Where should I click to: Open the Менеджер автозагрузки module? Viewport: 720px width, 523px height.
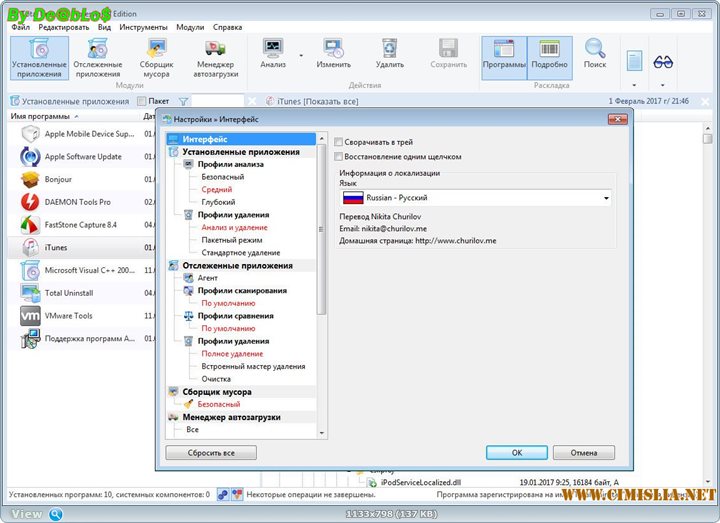tap(218, 56)
